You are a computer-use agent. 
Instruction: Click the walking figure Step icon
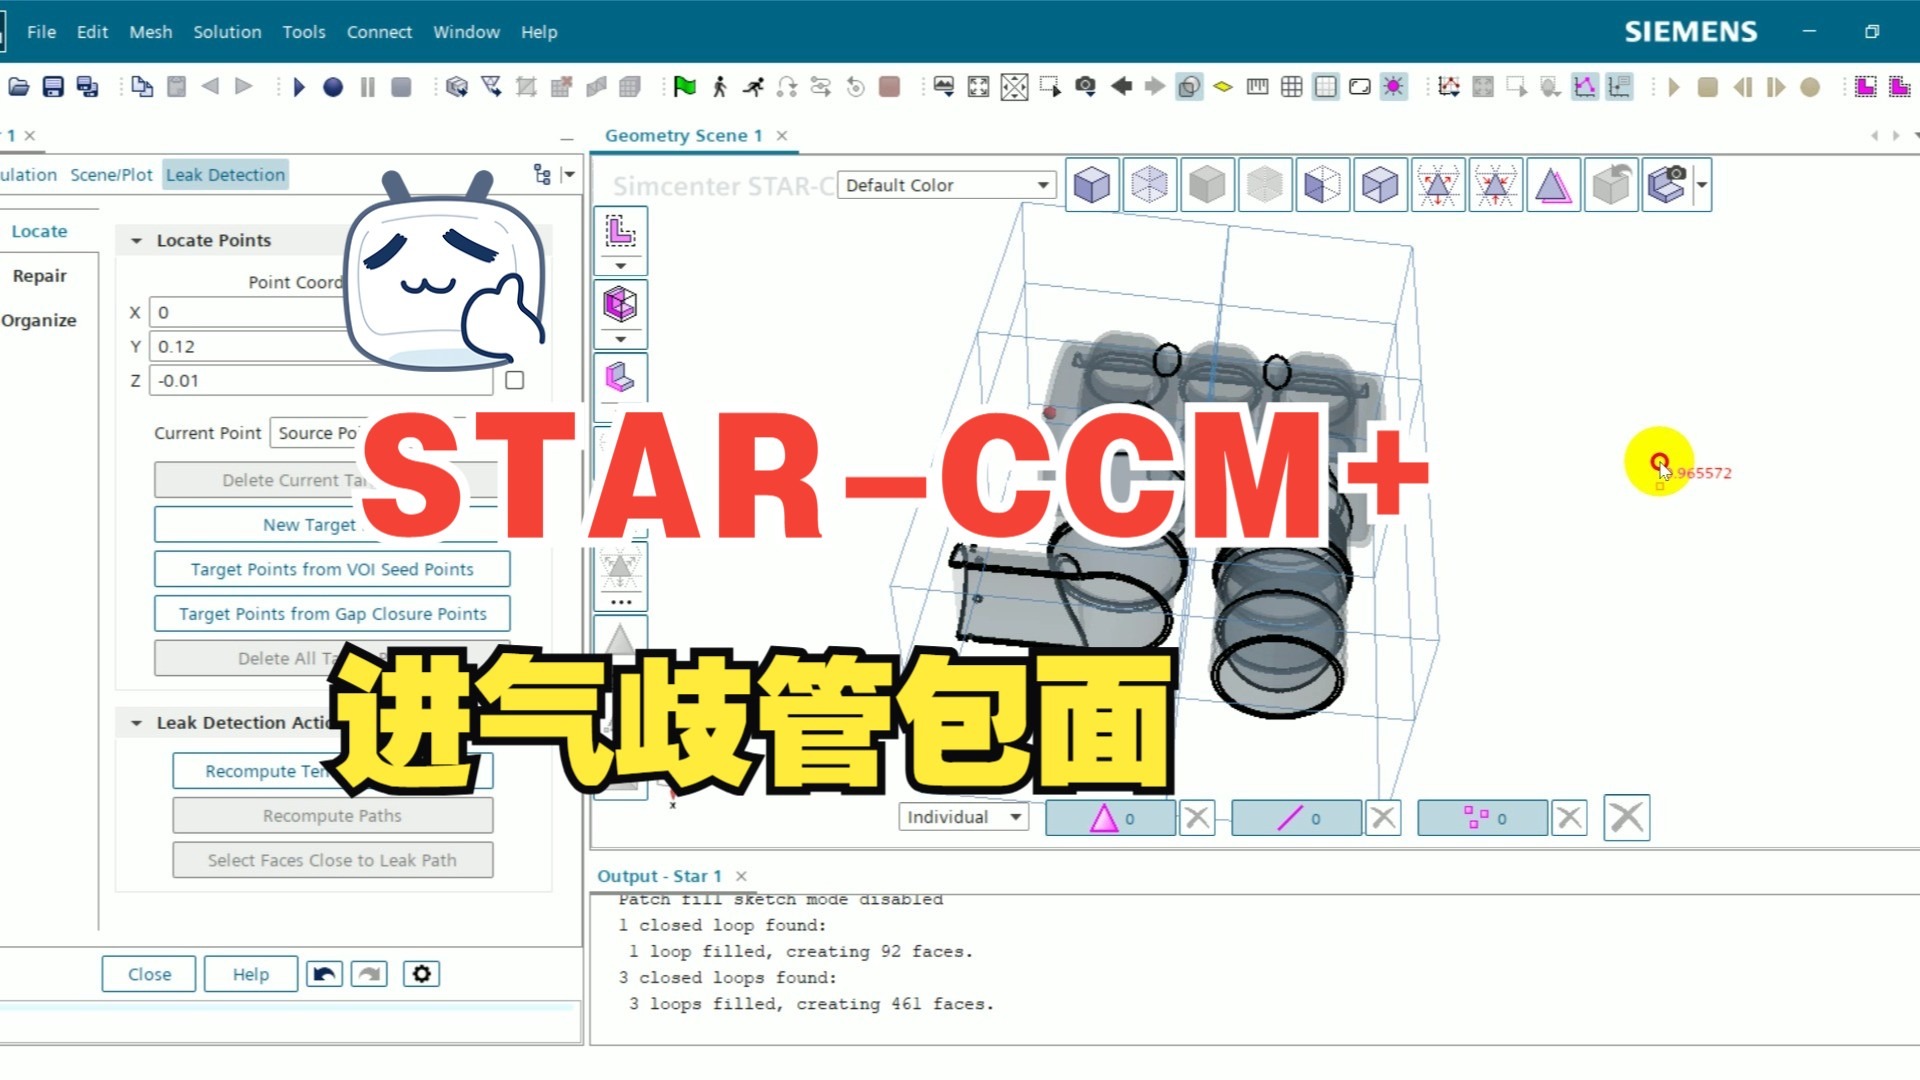point(719,87)
